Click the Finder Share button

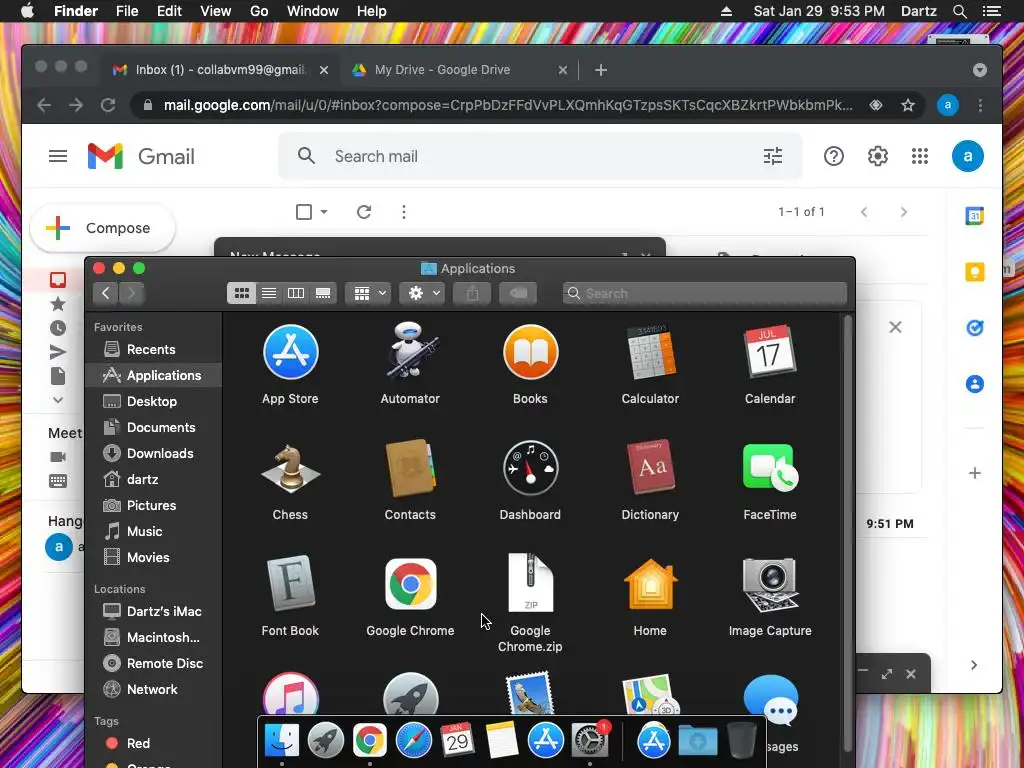(472, 293)
